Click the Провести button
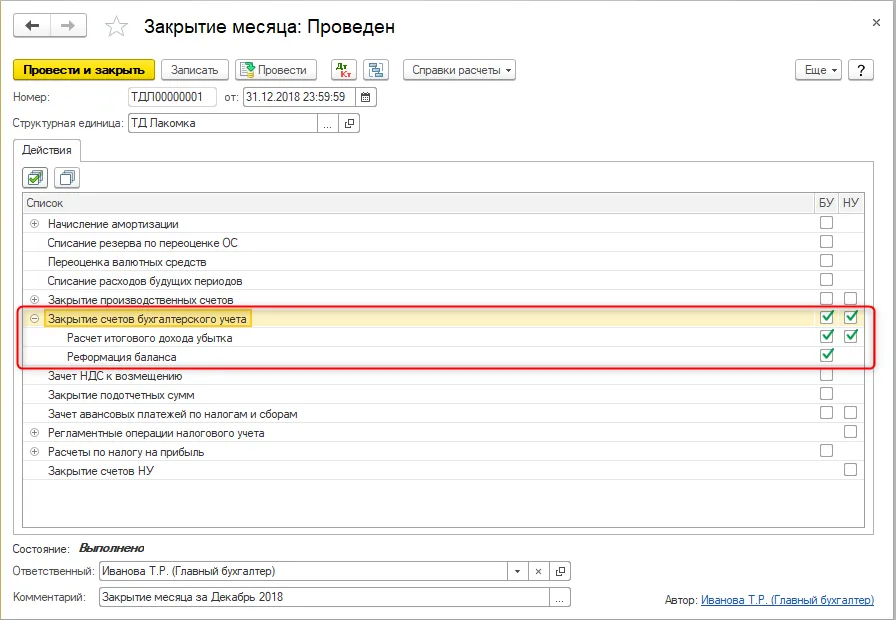The image size is (896, 620). [276, 70]
